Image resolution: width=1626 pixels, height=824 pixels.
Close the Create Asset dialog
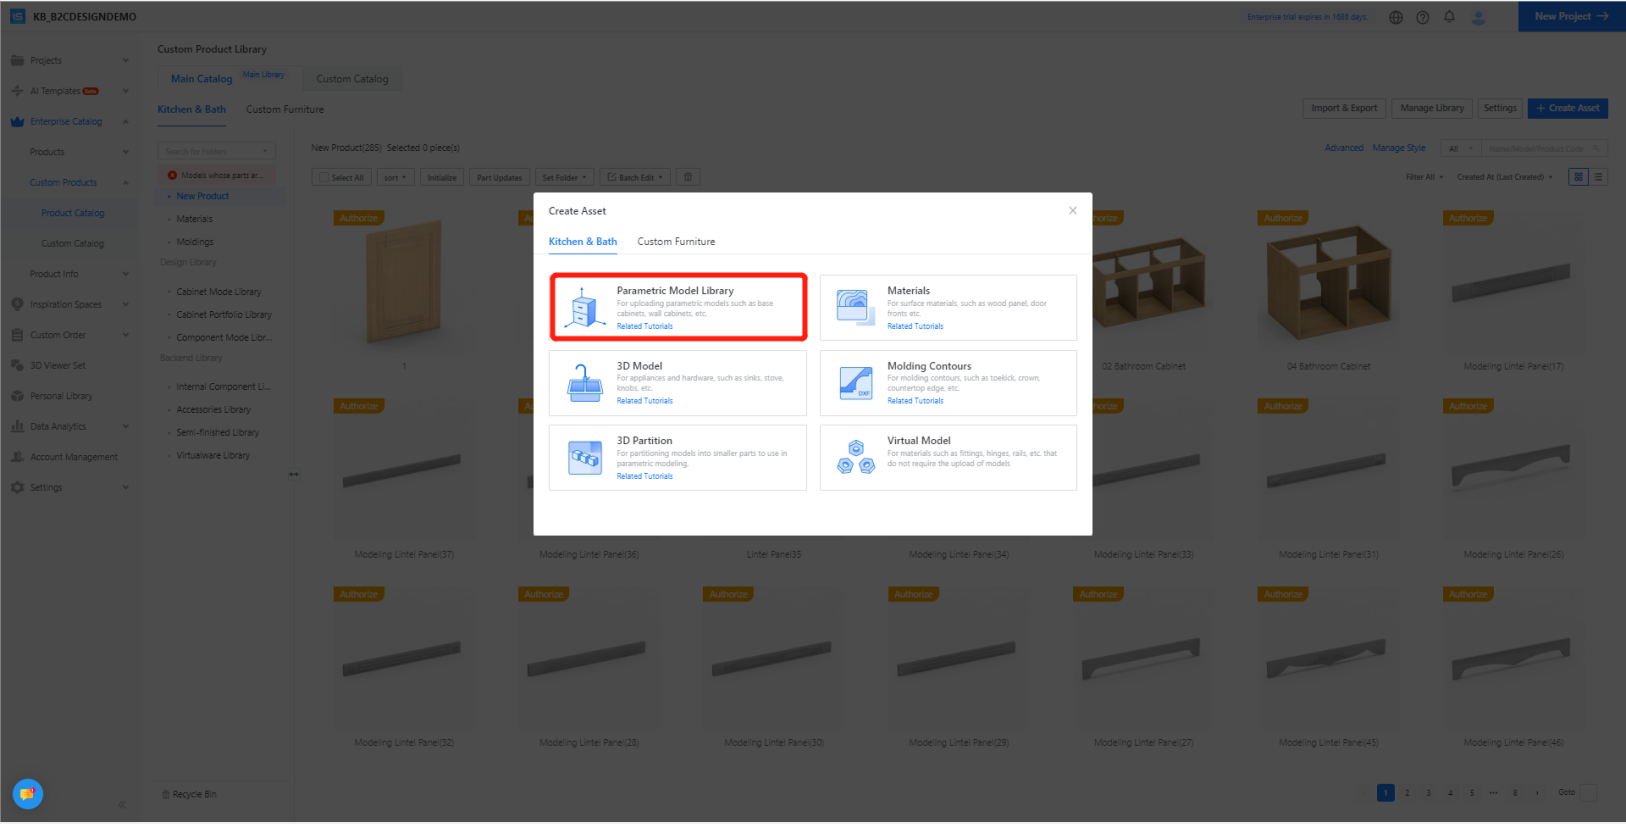1073,211
